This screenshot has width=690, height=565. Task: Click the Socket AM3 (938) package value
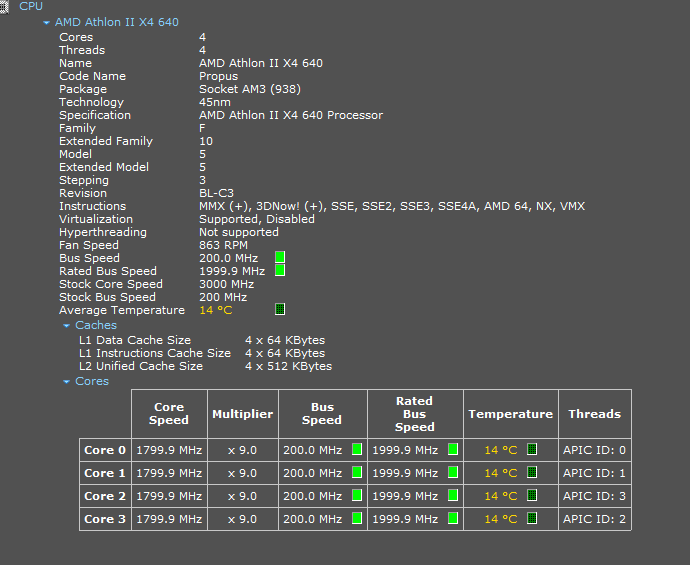coord(250,89)
